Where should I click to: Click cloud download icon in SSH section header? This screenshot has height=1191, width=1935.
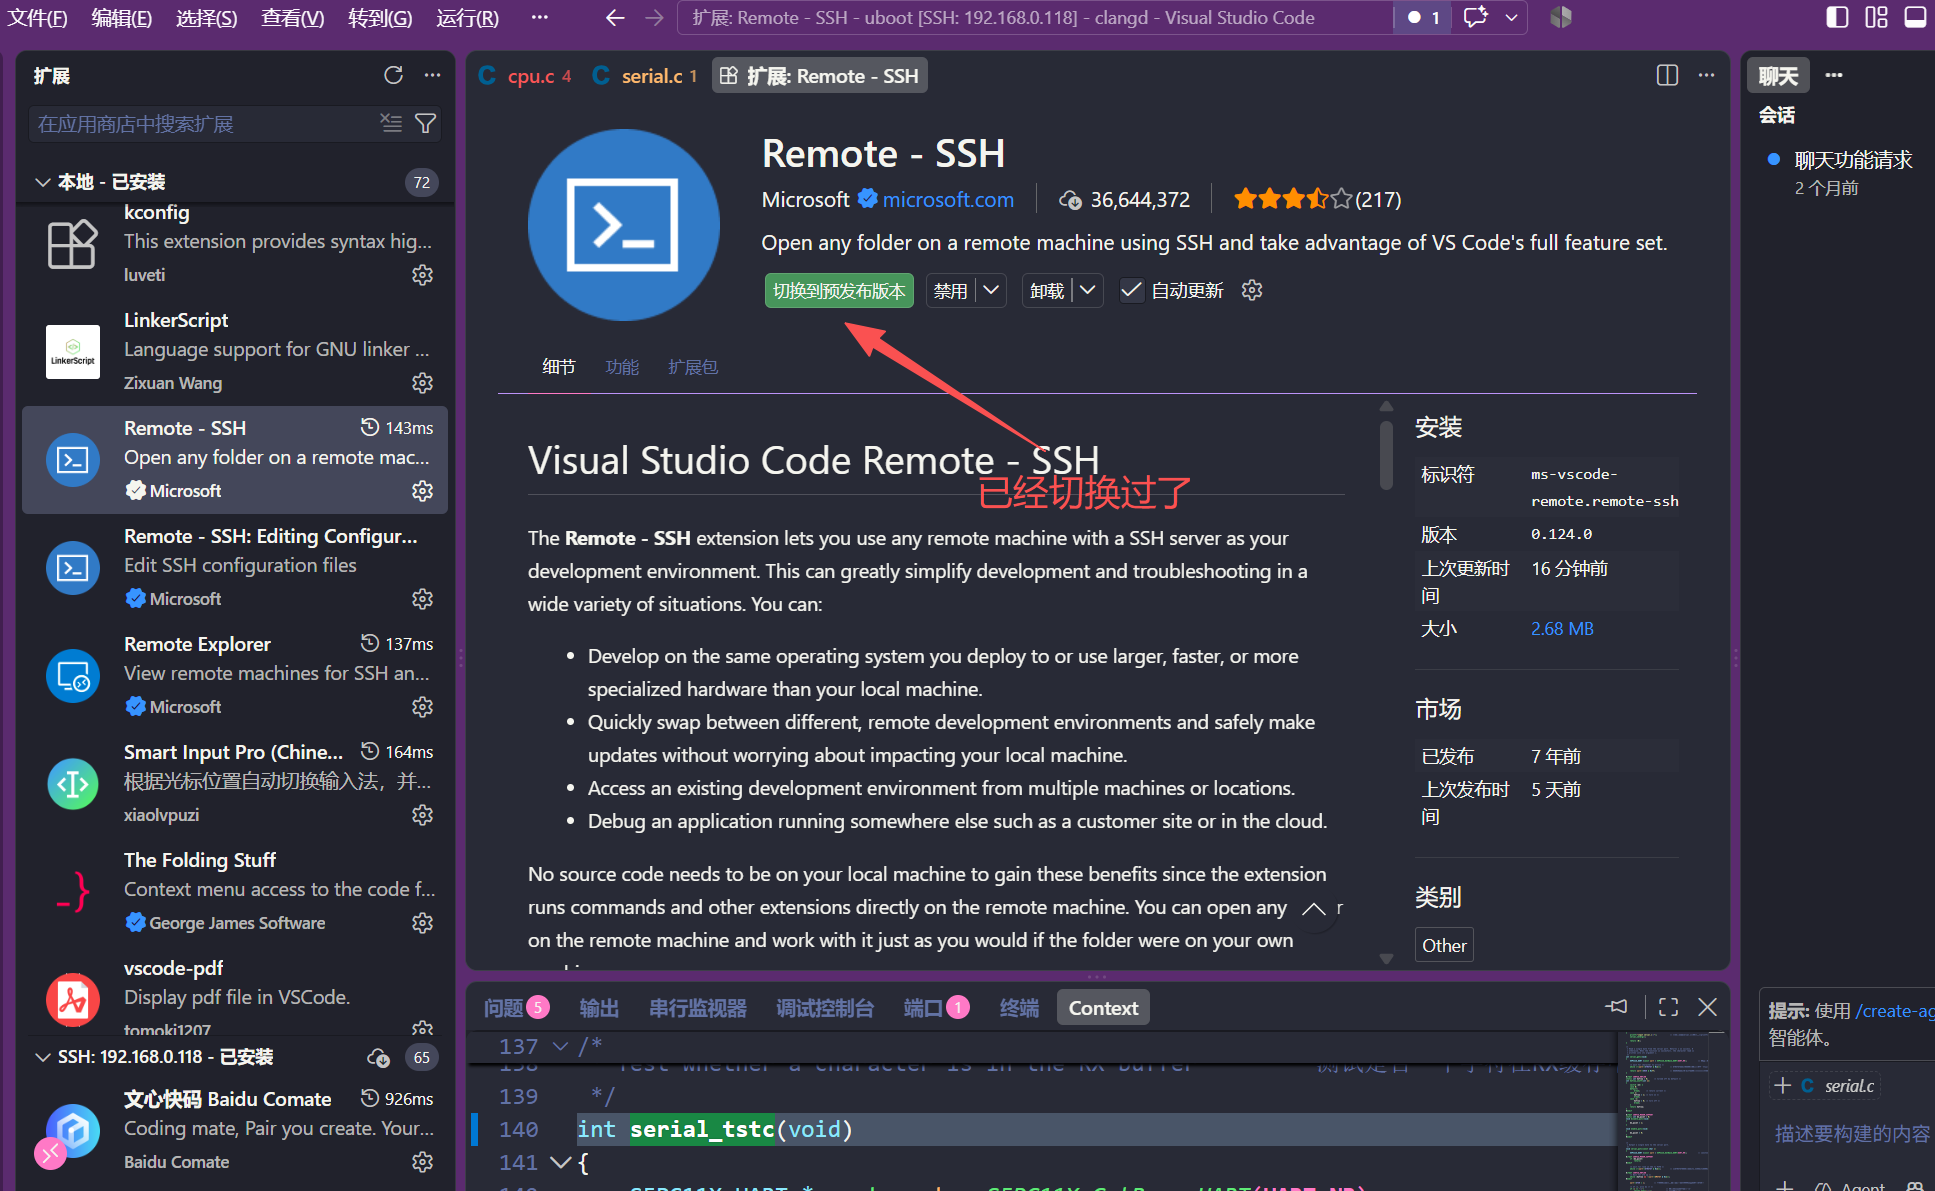pyautogui.click(x=378, y=1057)
